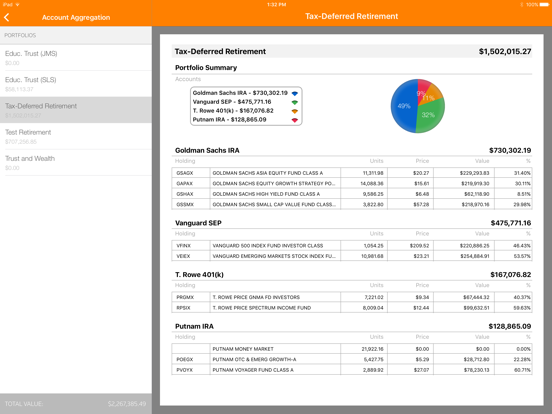Click the GAPAX ticker cell
The width and height of the screenshot is (552, 414).
pos(191,183)
